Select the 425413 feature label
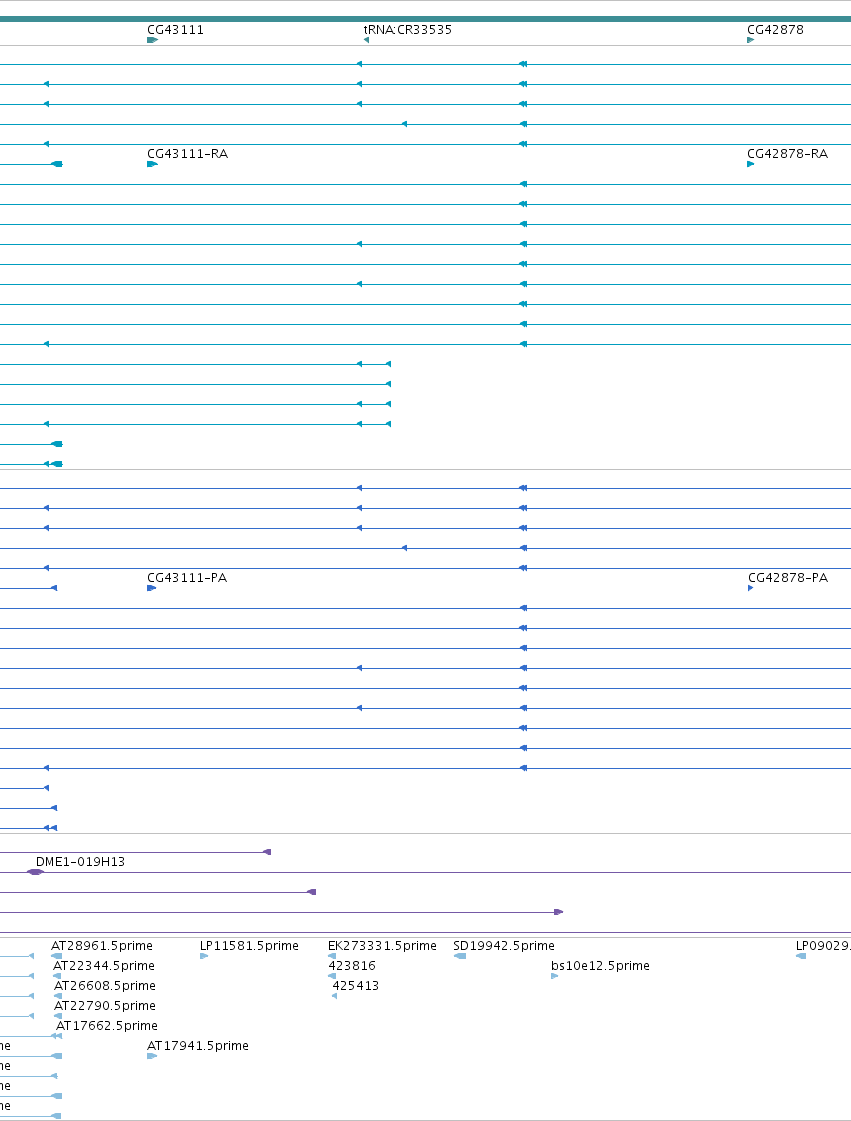This screenshot has height=1121, width=851. (x=355, y=986)
